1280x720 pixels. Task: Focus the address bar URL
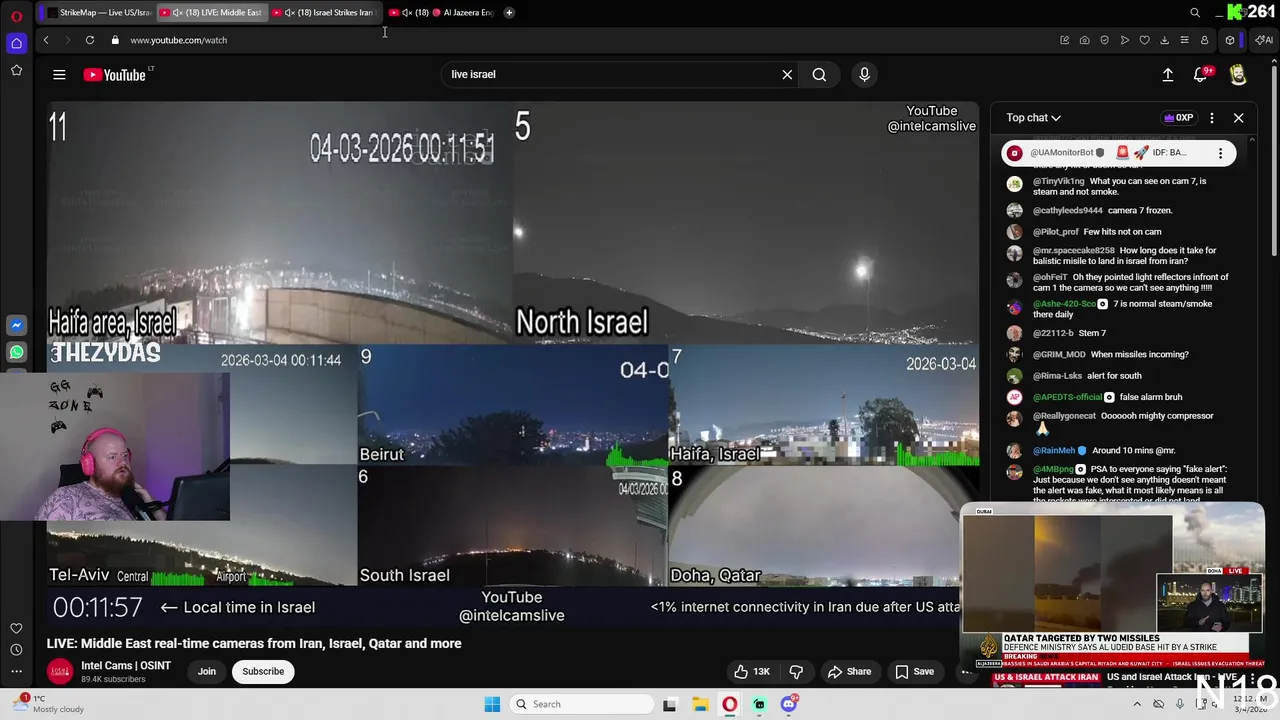178,40
